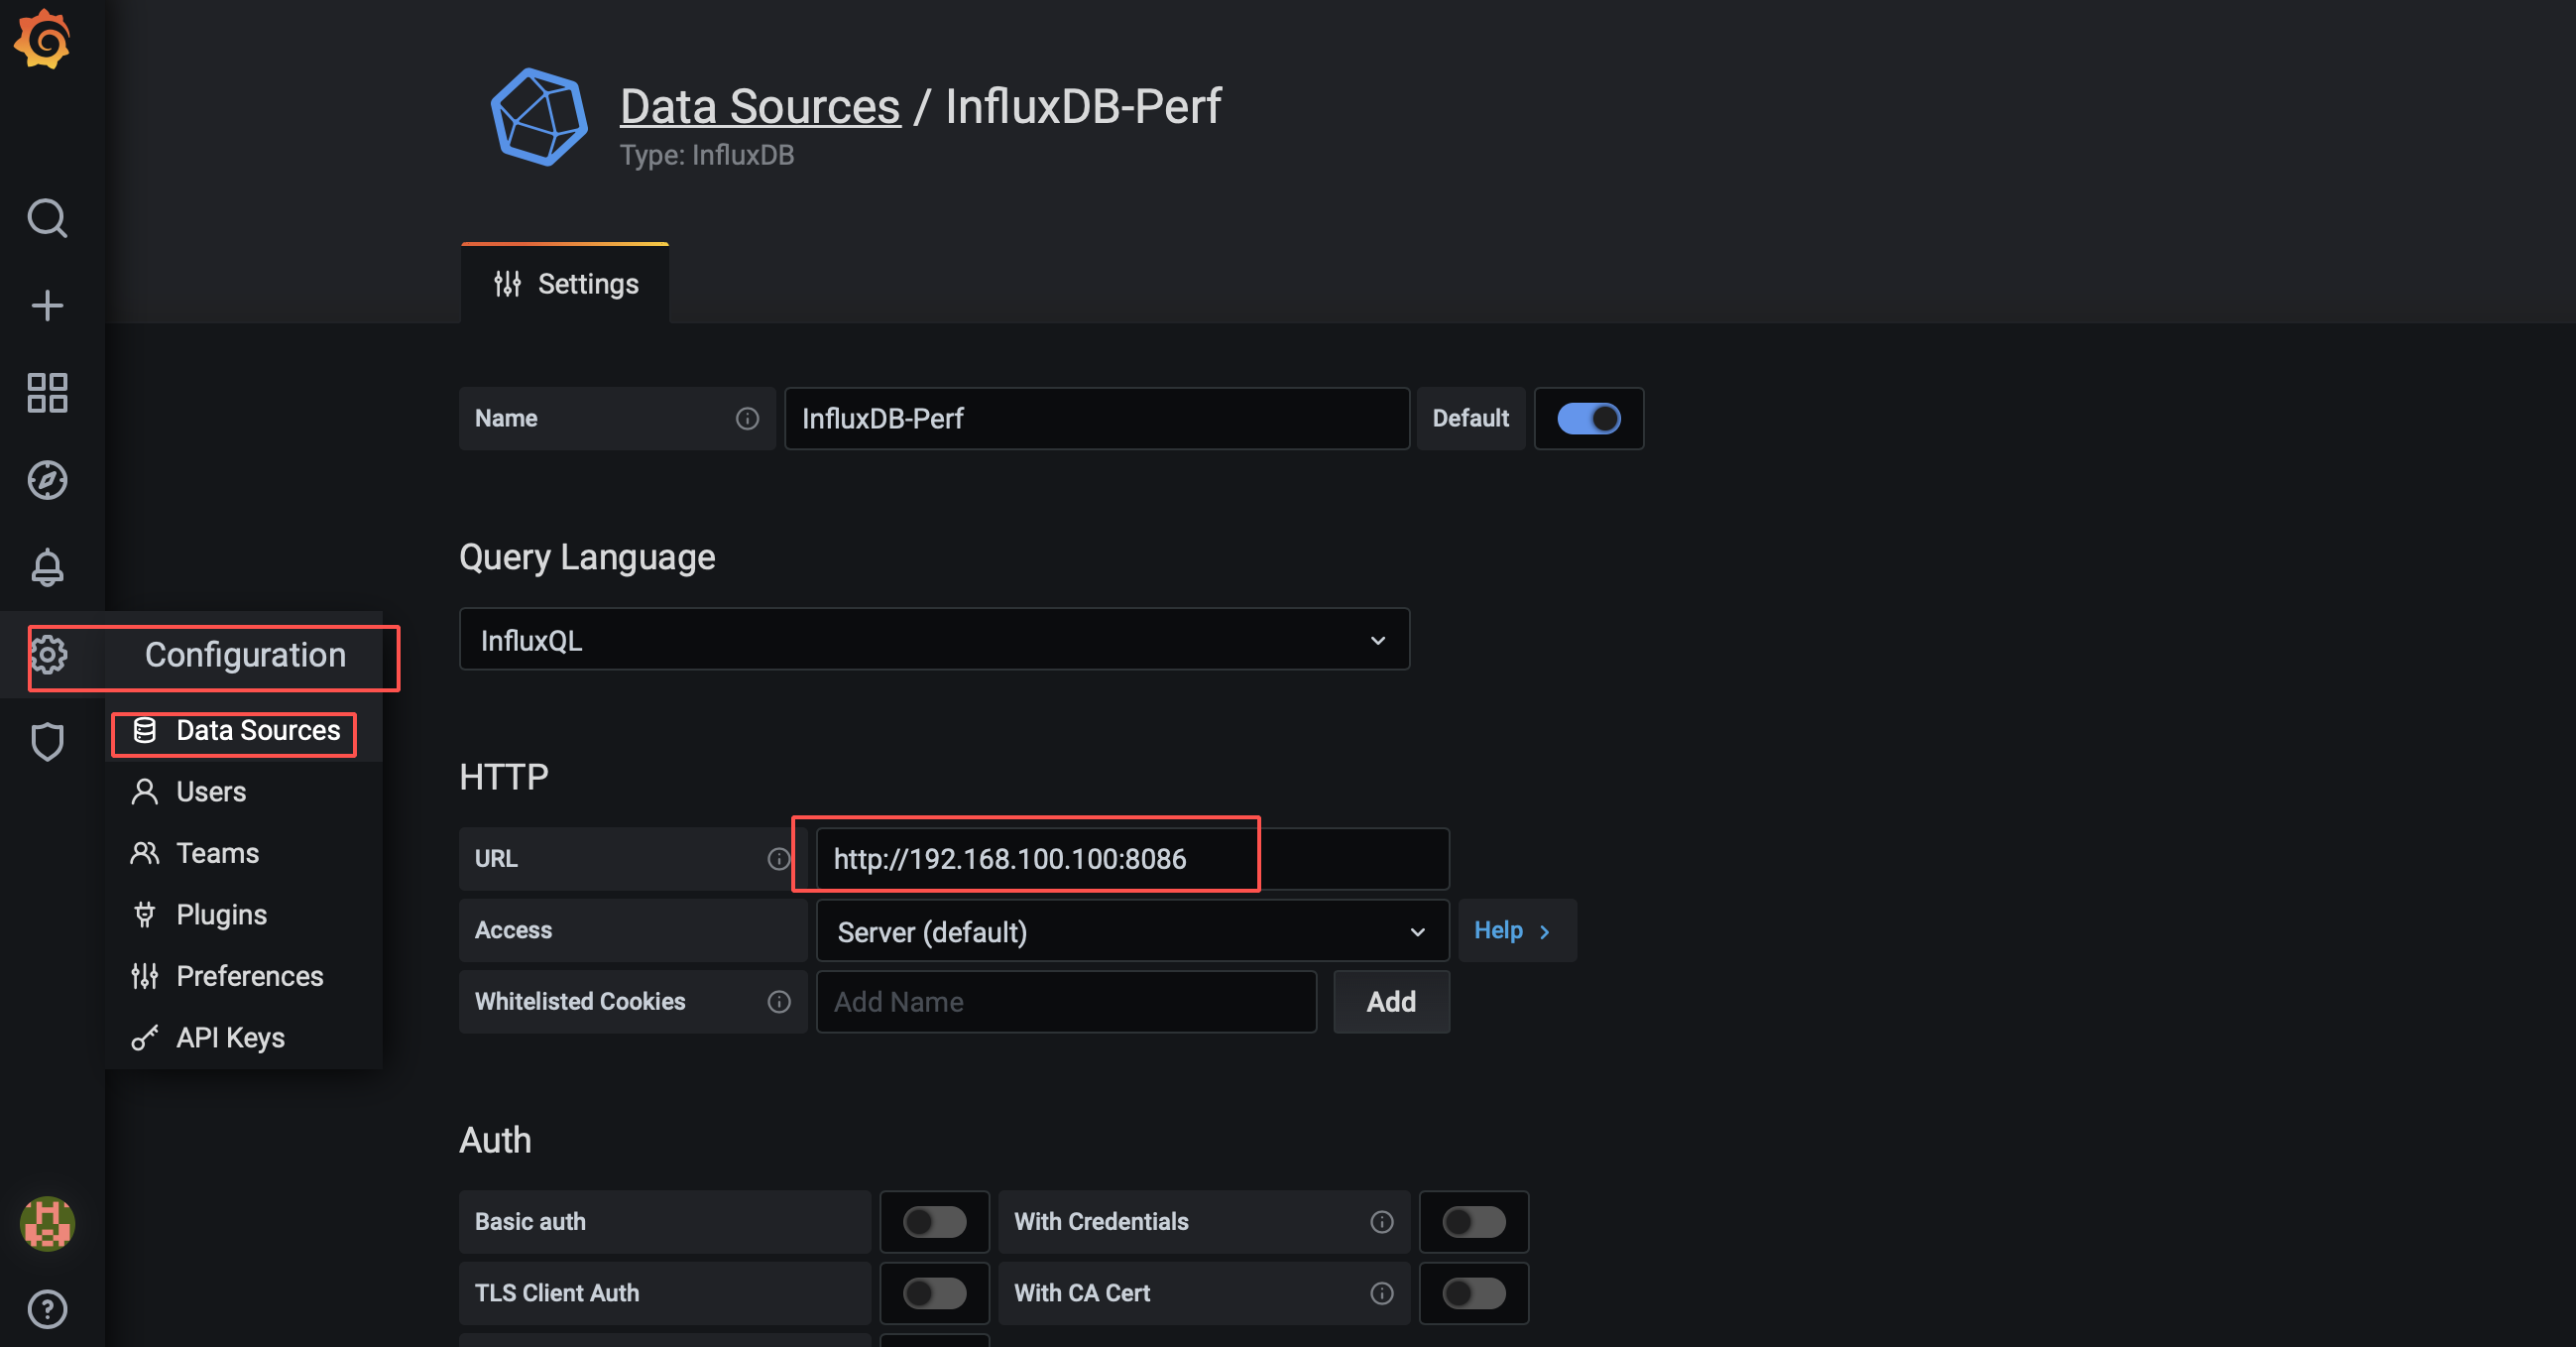Enable the With CA Cert switch

tap(1474, 1294)
